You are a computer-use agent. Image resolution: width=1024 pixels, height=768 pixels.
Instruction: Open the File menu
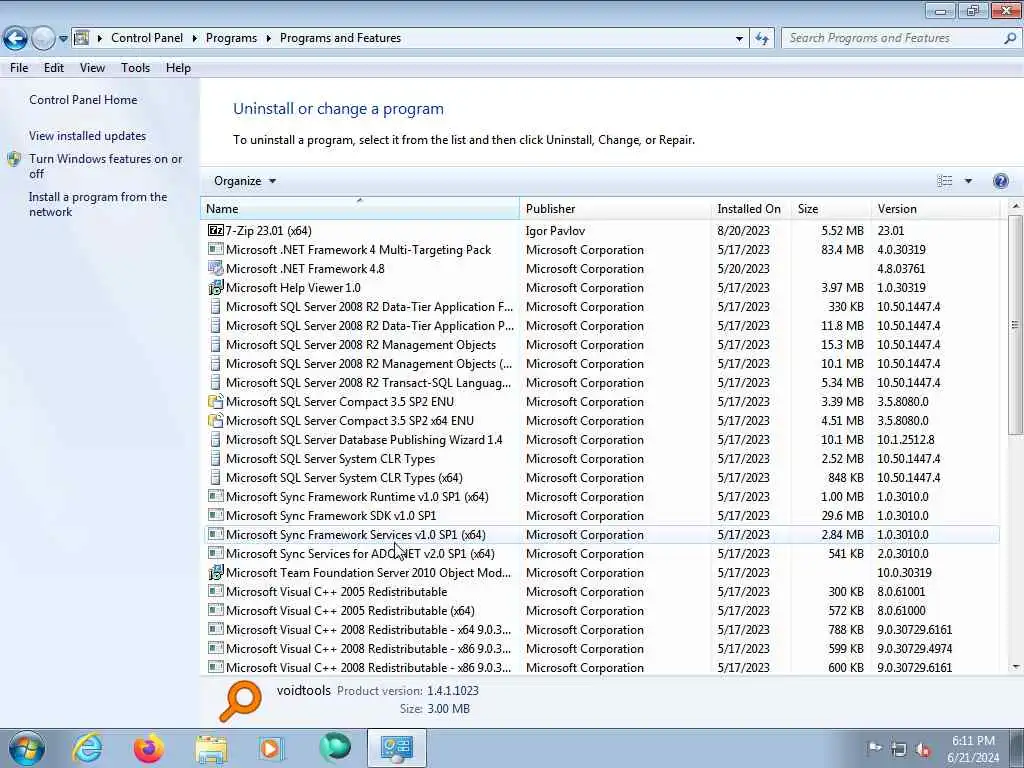tap(19, 68)
